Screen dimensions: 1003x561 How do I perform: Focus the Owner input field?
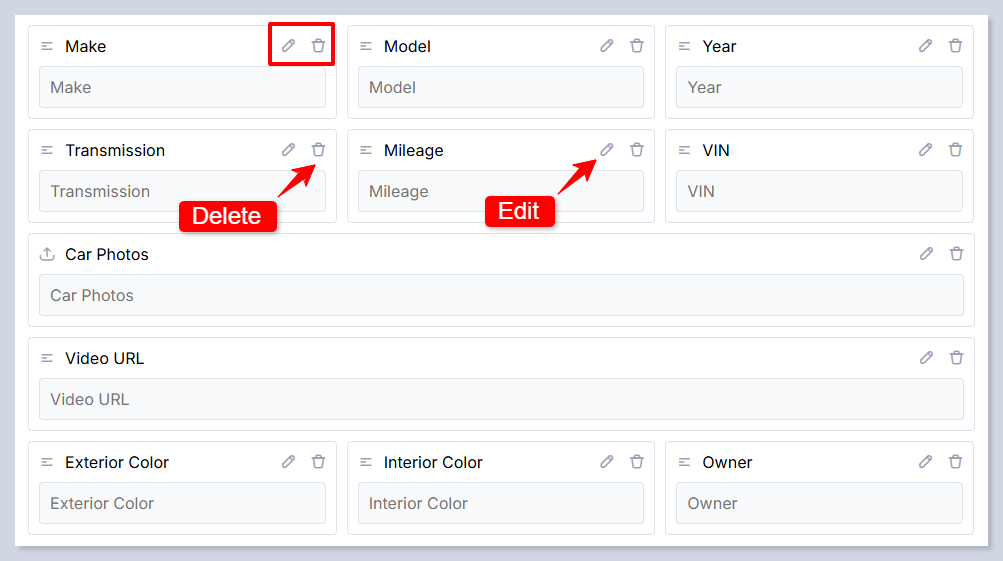[x=819, y=504]
